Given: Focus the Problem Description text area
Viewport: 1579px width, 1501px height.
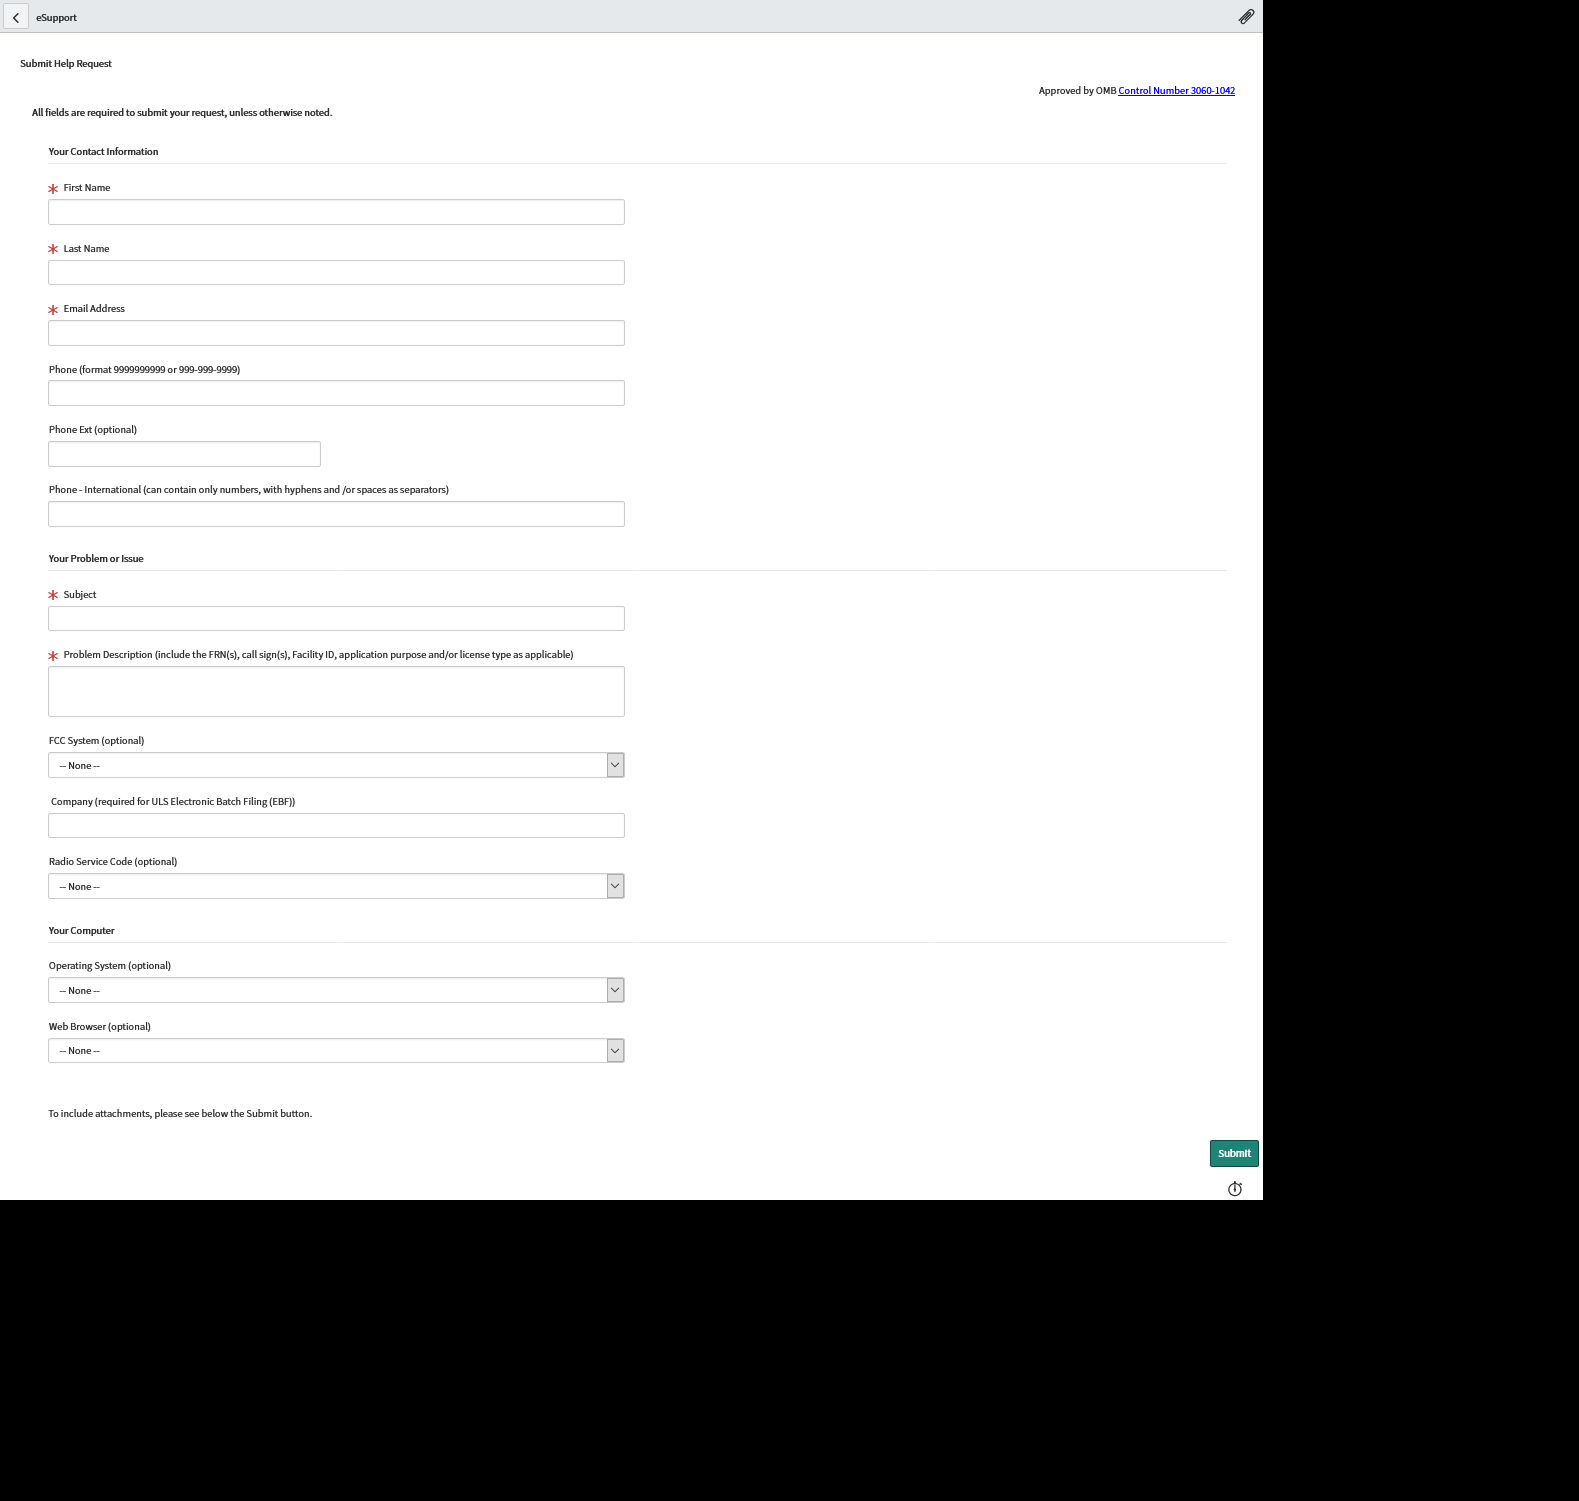Looking at the screenshot, I should 336,691.
